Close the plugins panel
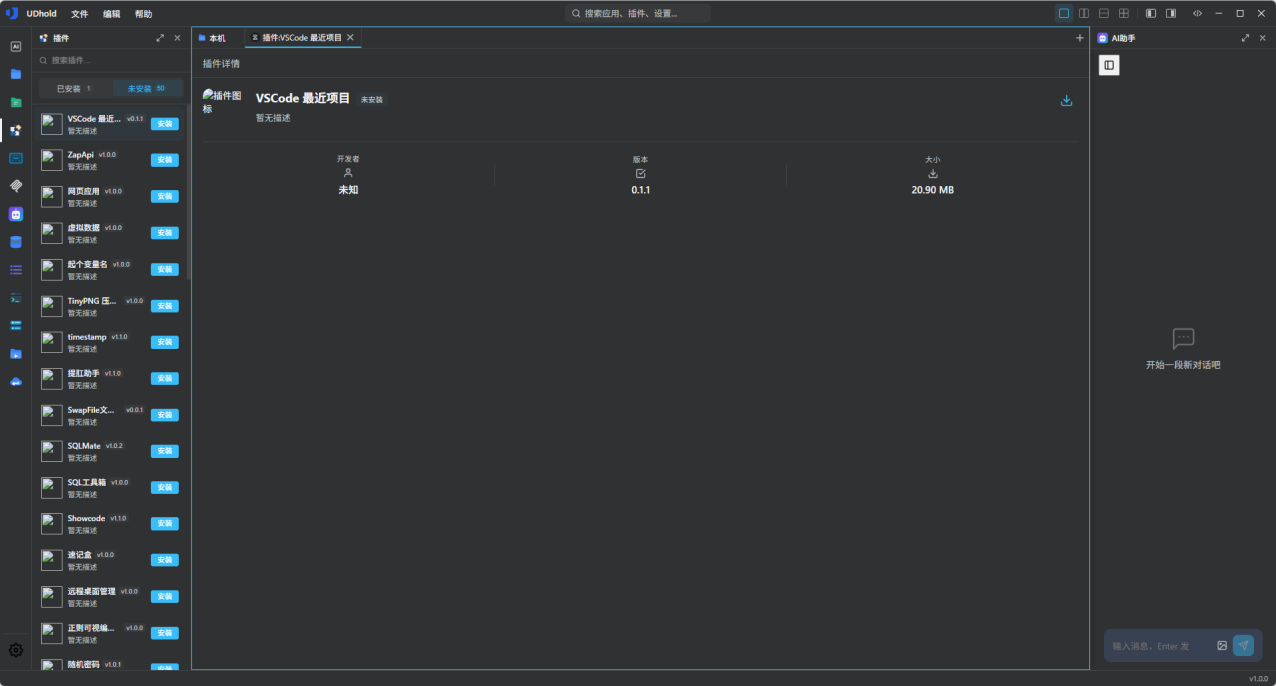1276x686 pixels. point(178,38)
